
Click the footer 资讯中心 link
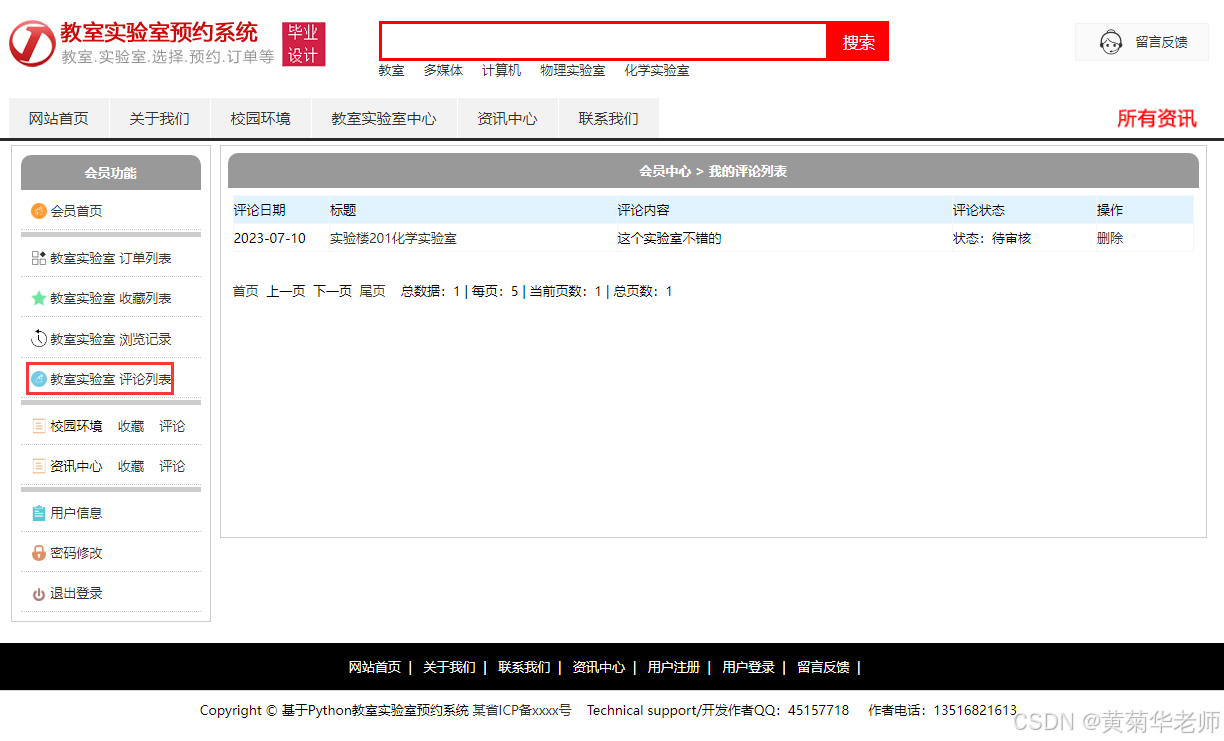pos(599,667)
